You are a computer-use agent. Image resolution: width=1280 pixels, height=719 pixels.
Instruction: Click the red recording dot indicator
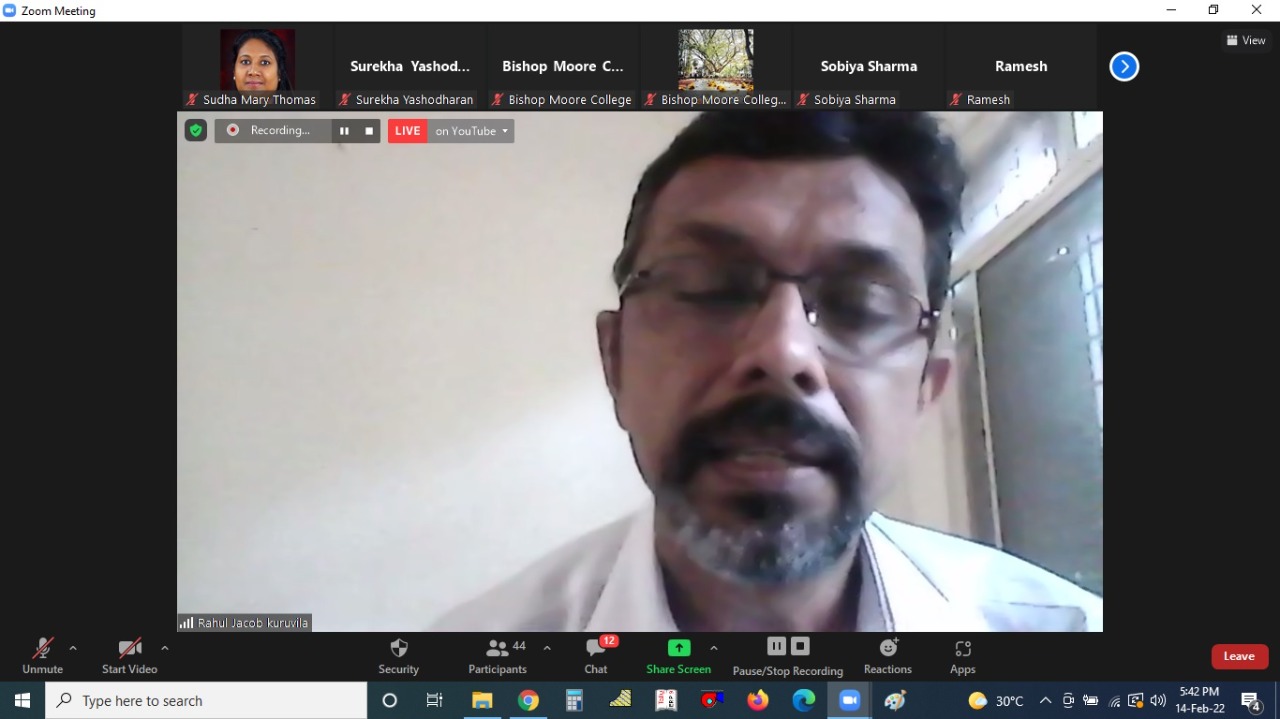pyautogui.click(x=233, y=130)
